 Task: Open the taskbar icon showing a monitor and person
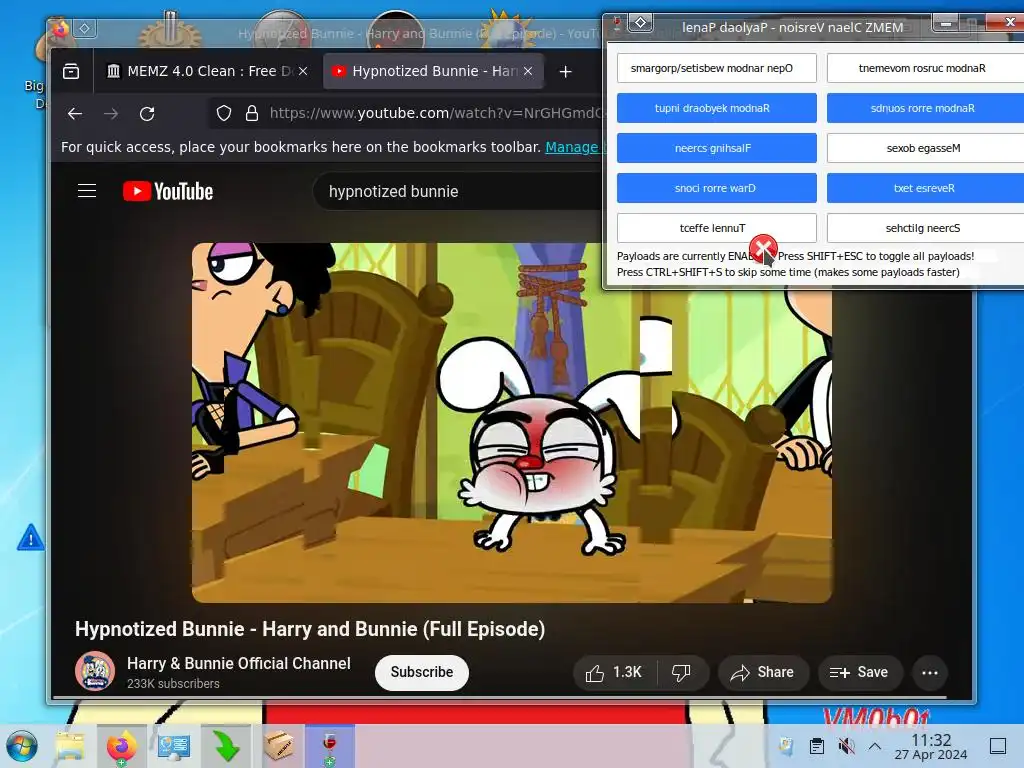(x=174, y=746)
